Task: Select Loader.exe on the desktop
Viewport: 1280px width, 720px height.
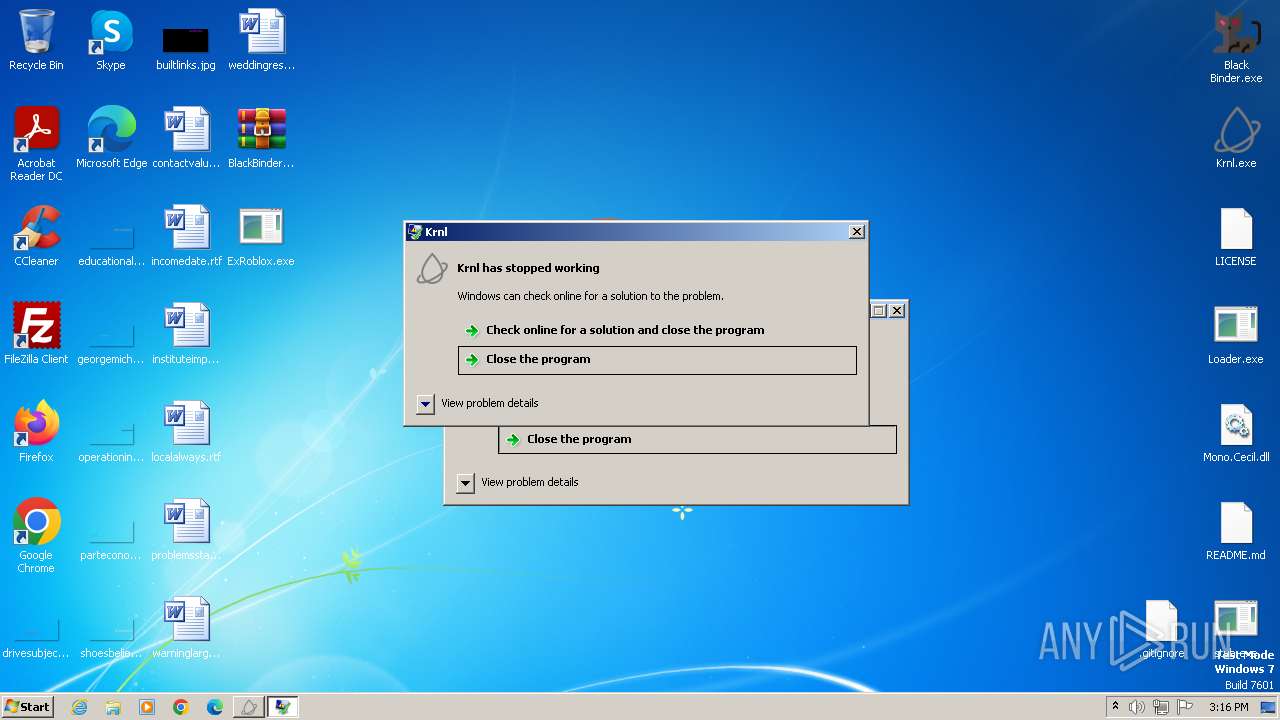Action: [1236, 334]
